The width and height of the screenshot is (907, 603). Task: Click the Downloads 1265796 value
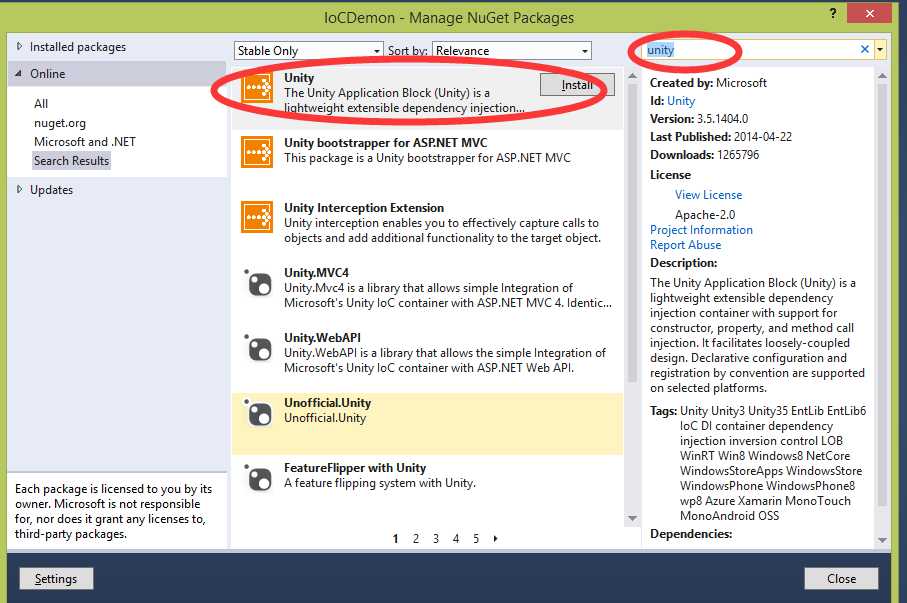(x=738, y=155)
